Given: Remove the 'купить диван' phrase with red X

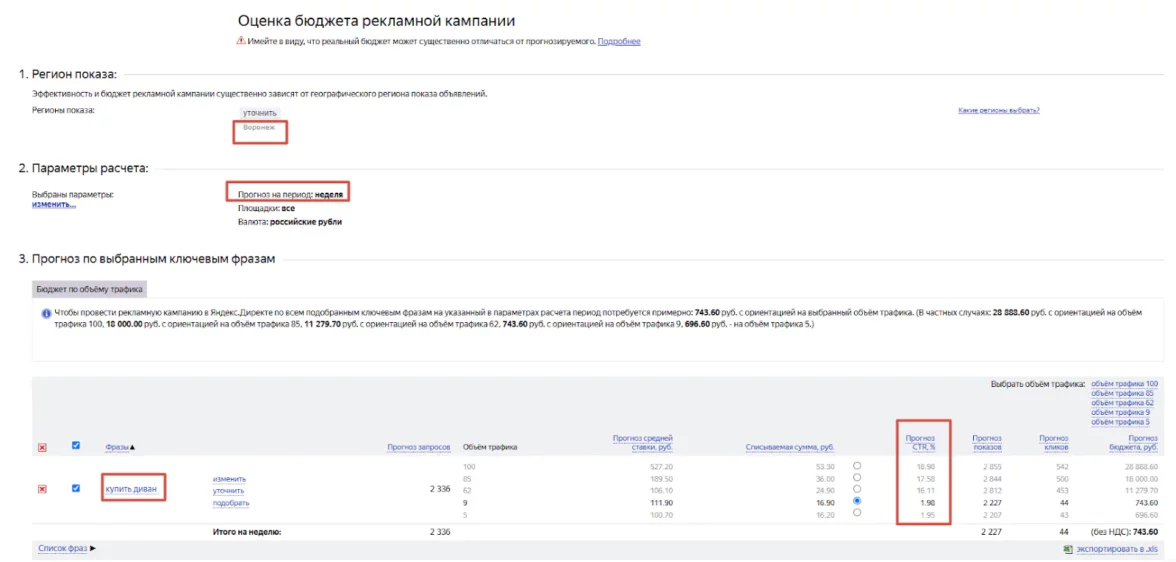Looking at the screenshot, I should pyautogui.click(x=42, y=489).
